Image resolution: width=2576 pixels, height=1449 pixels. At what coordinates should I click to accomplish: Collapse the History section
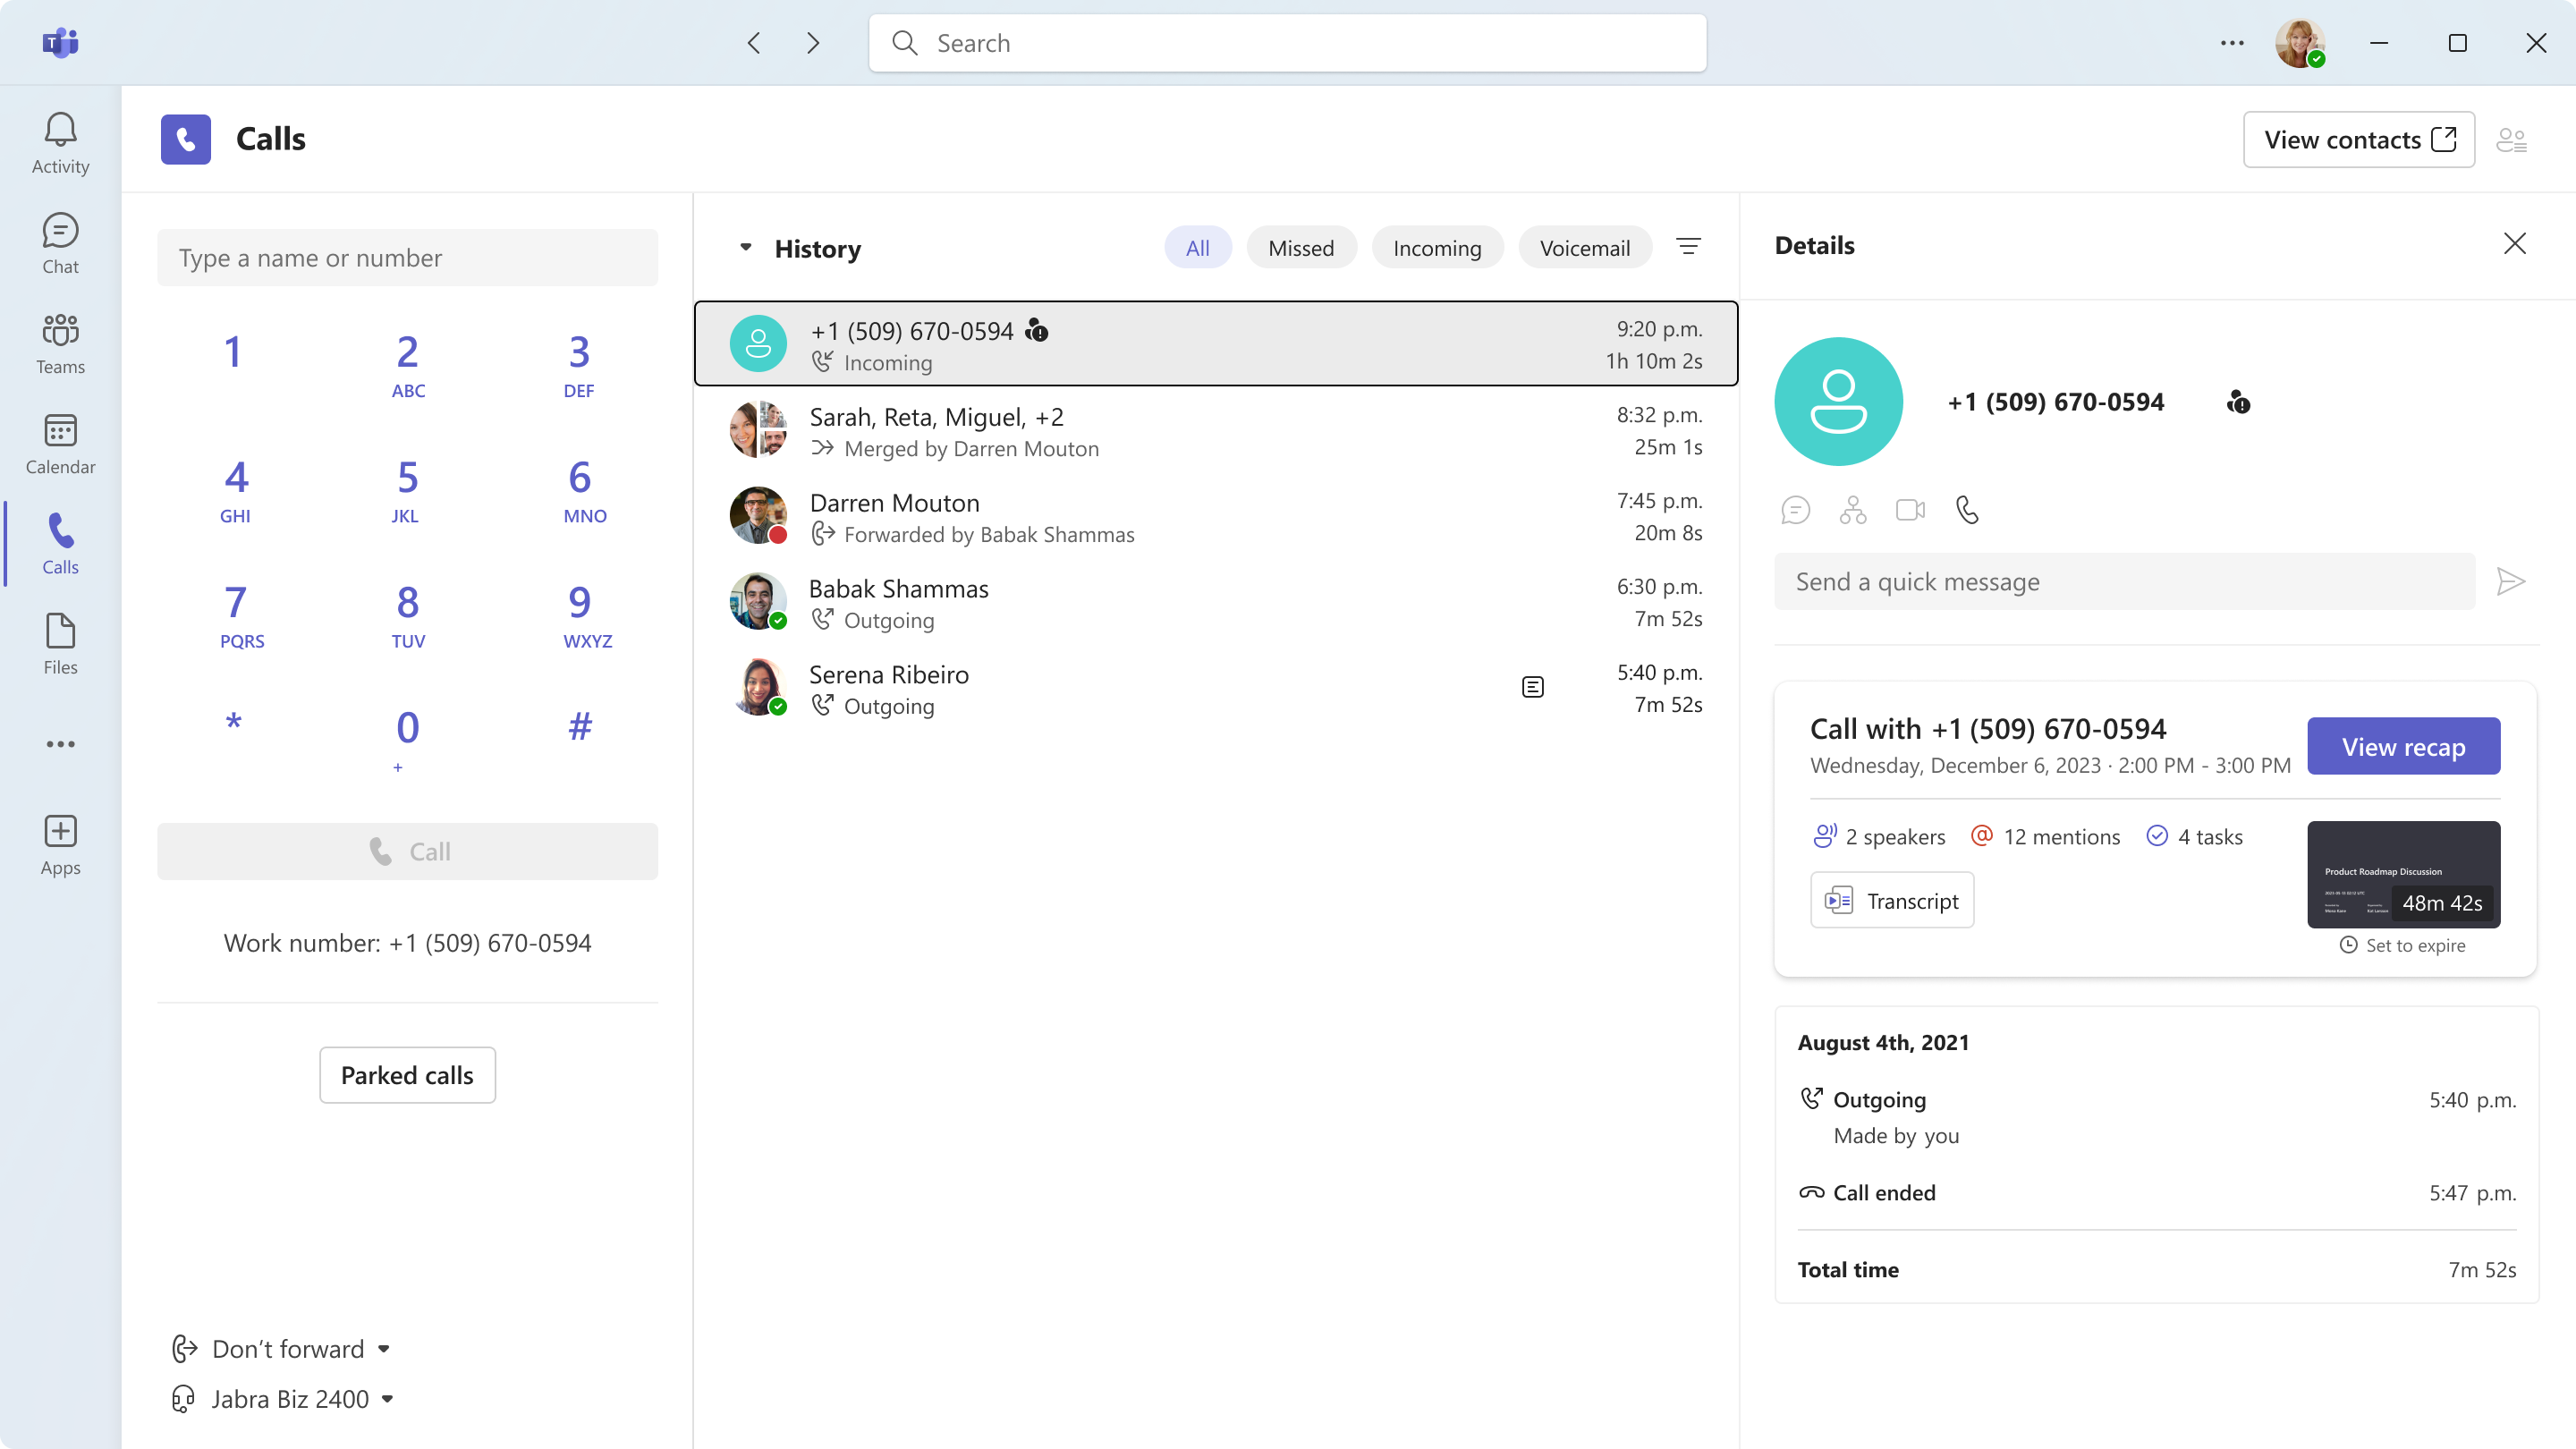[x=745, y=247]
